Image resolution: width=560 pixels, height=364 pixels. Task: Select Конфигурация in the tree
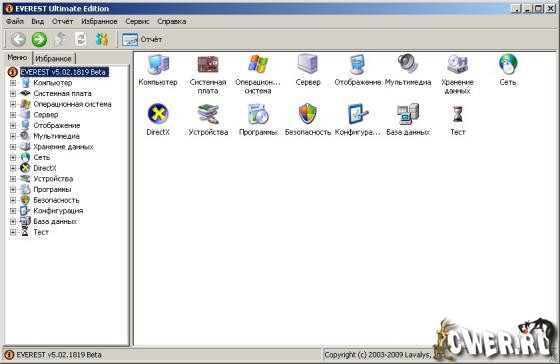coord(58,211)
